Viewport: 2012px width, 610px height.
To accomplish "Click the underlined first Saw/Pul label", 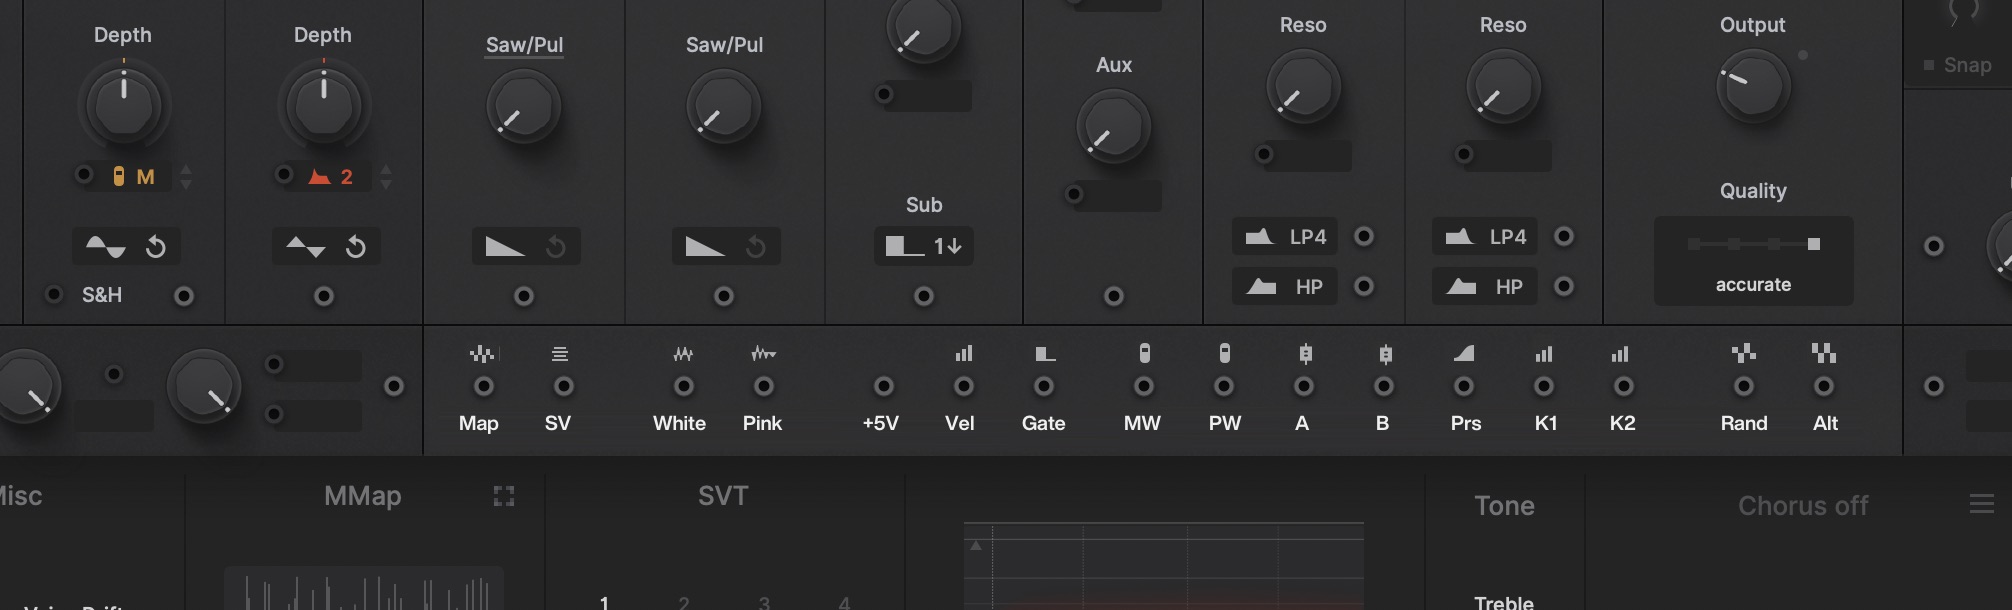I will click(x=524, y=45).
